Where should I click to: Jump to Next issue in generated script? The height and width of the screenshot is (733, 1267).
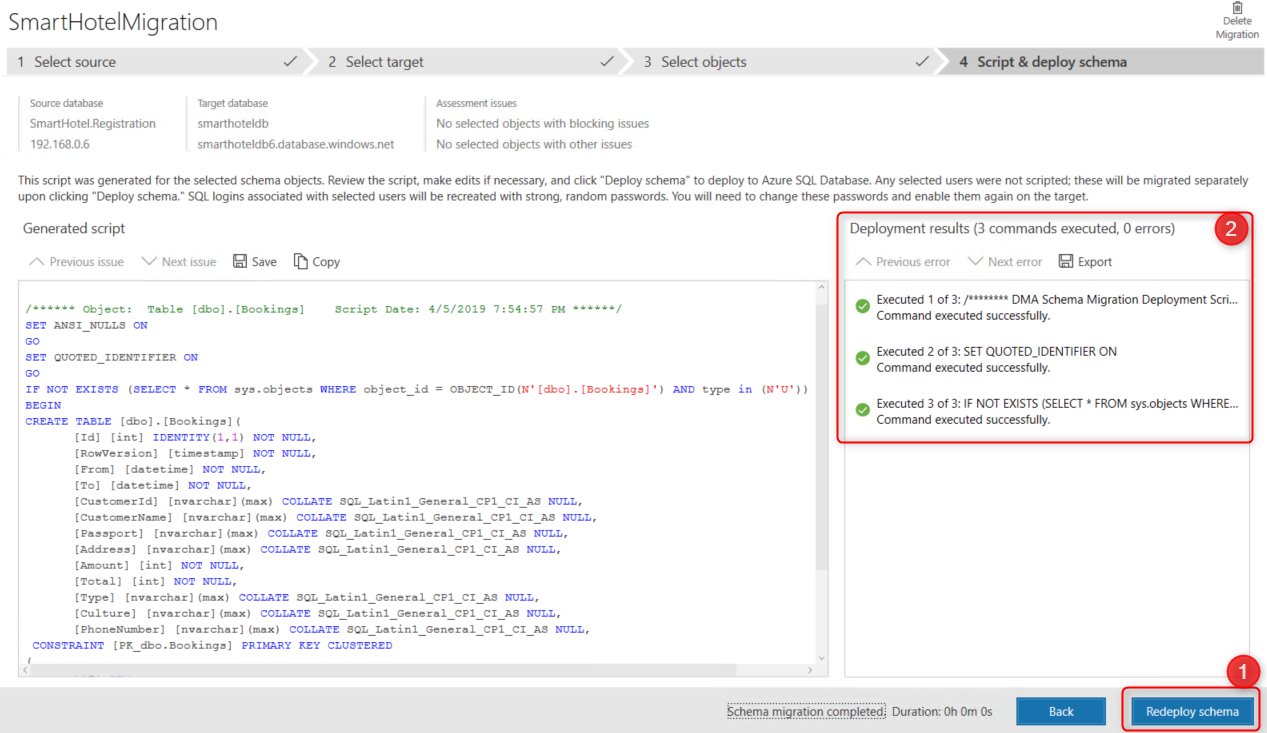click(x=179, y=261)
